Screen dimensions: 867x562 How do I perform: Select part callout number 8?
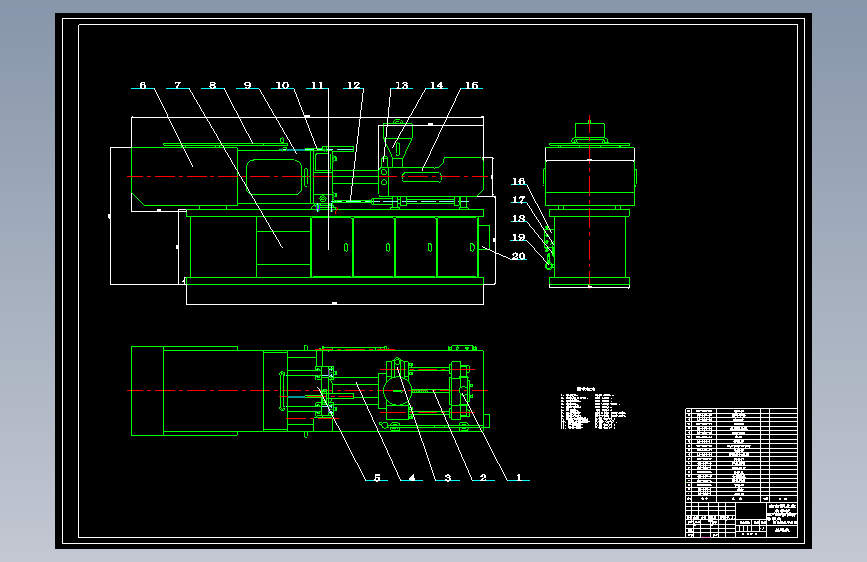212,85
